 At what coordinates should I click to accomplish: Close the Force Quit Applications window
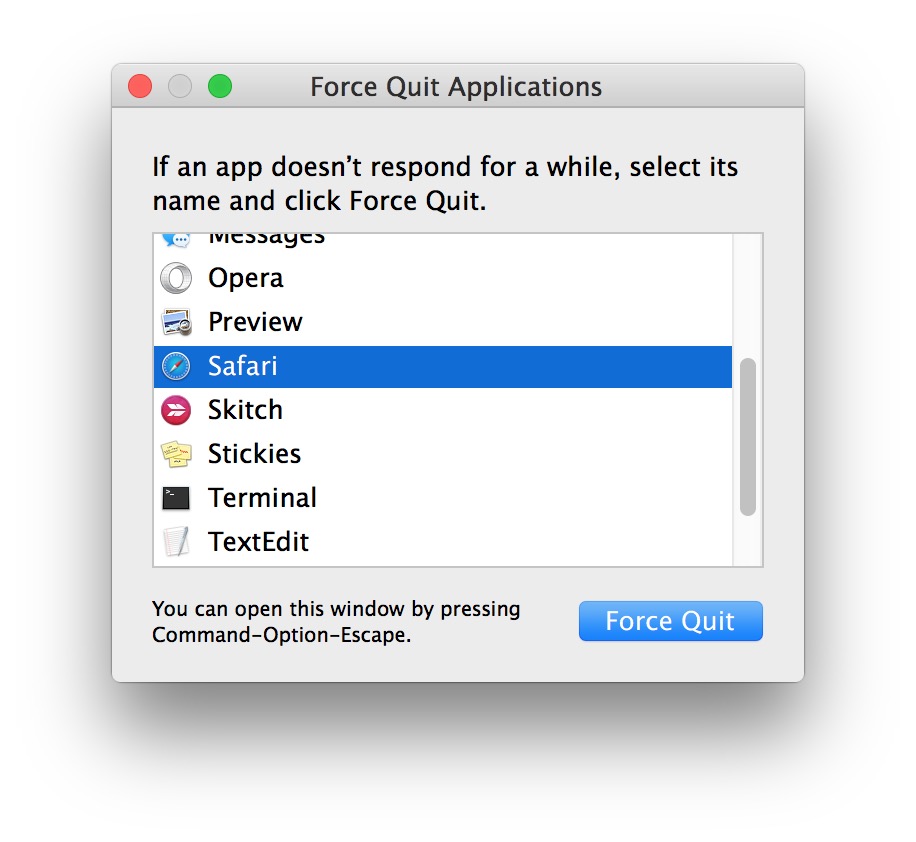click(140, 86)
